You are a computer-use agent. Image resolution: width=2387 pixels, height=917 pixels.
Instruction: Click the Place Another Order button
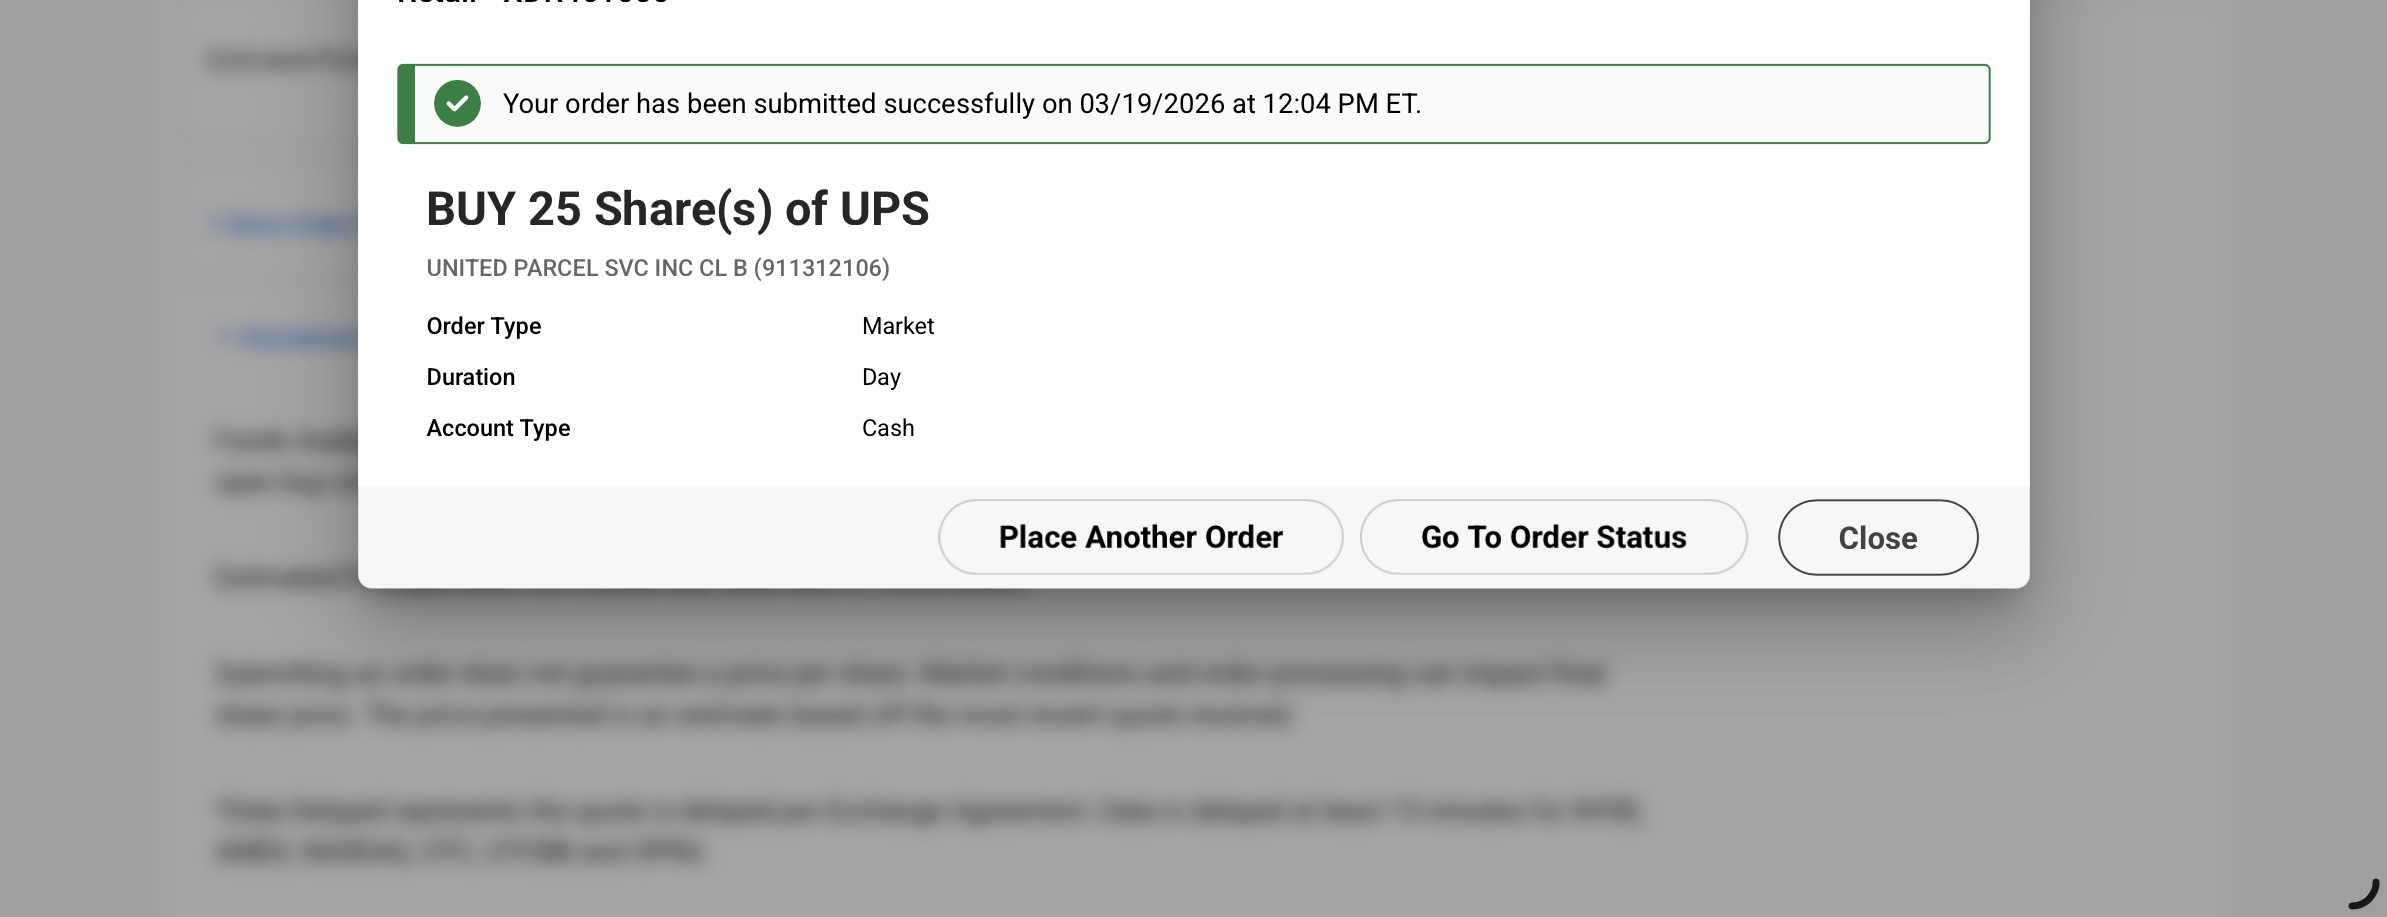[x=1140, y=537]
